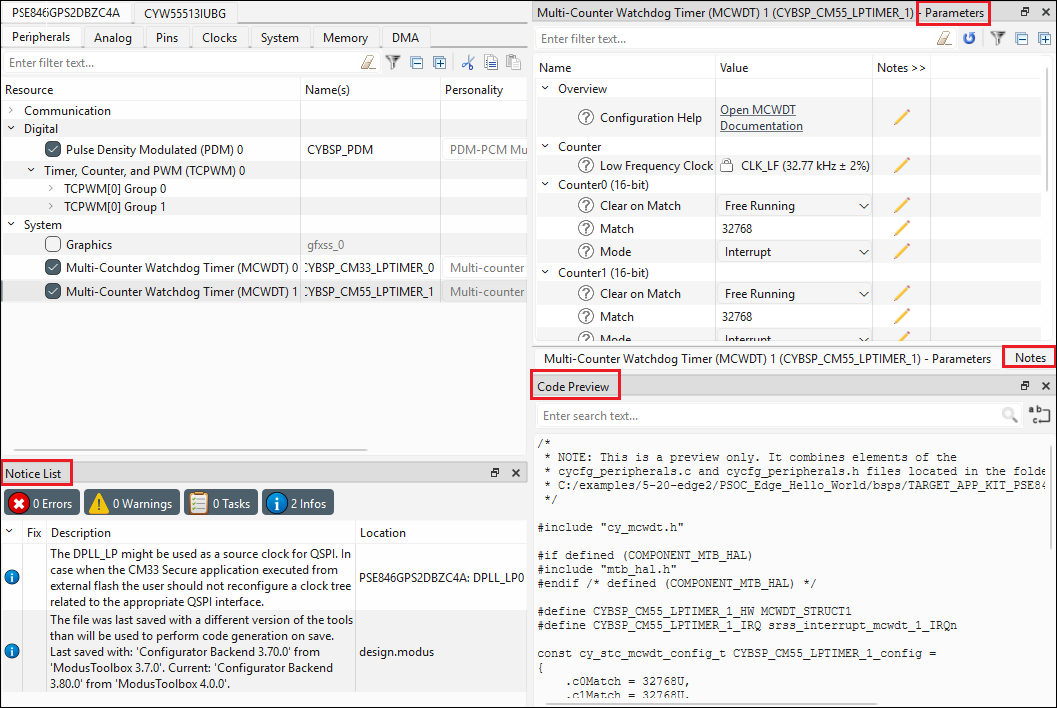Select the CYW55513IUBG device tab
This screenshot has height=708, width=1057.
click(185, 13)
